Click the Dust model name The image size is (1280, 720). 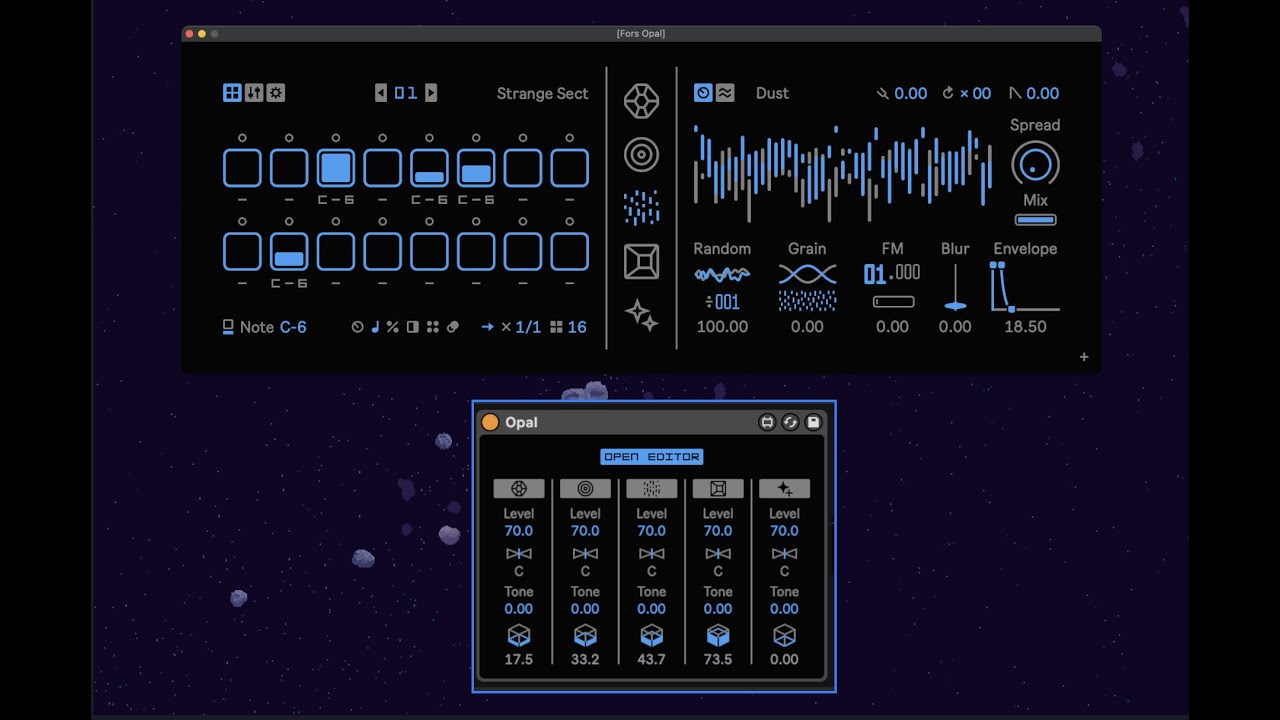(x=772, y=93)
